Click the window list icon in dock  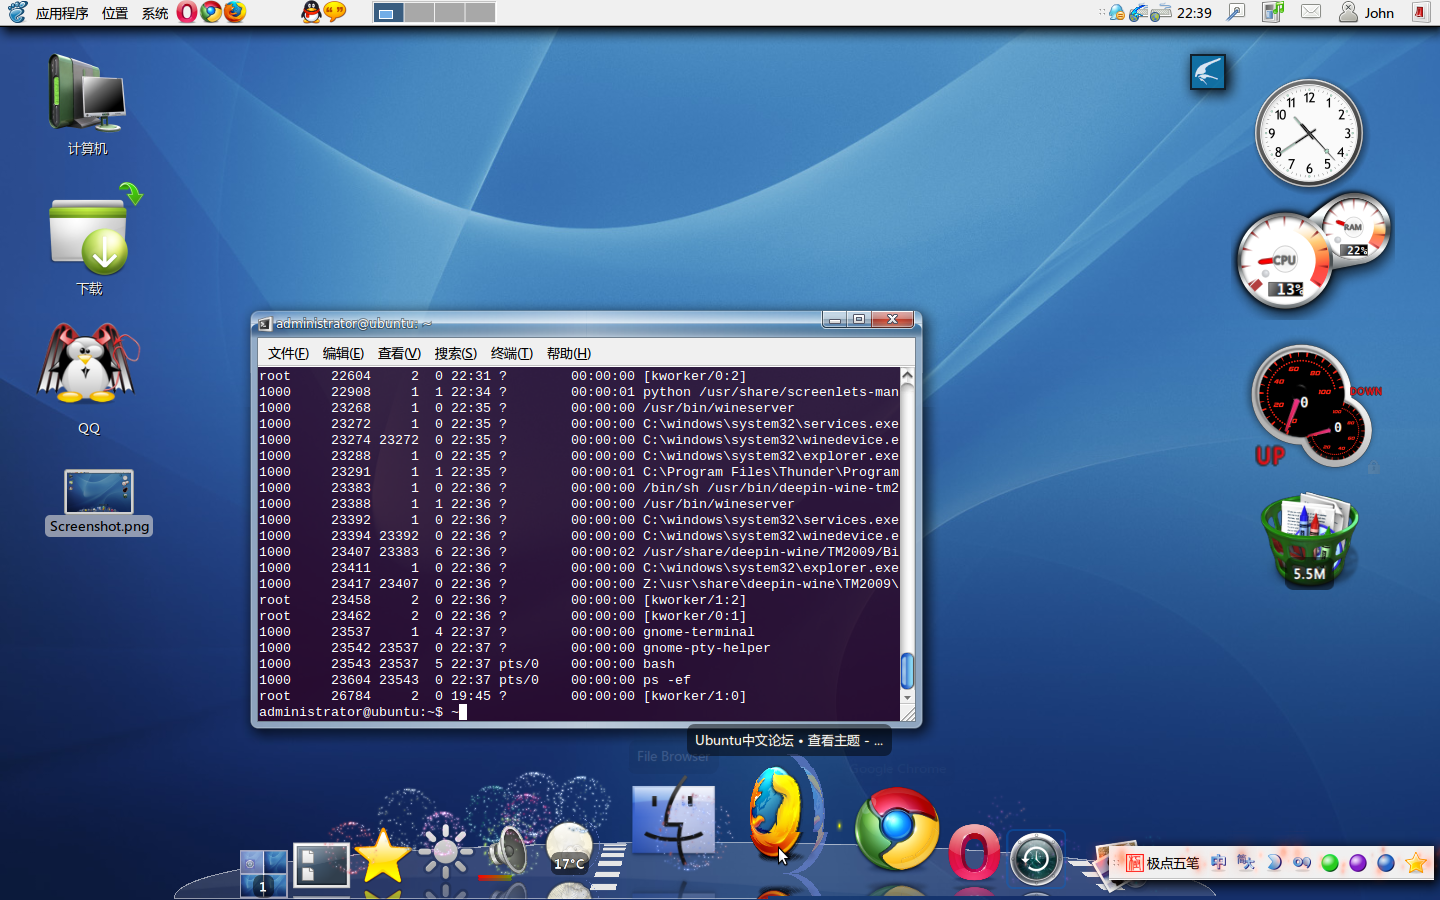321,865
